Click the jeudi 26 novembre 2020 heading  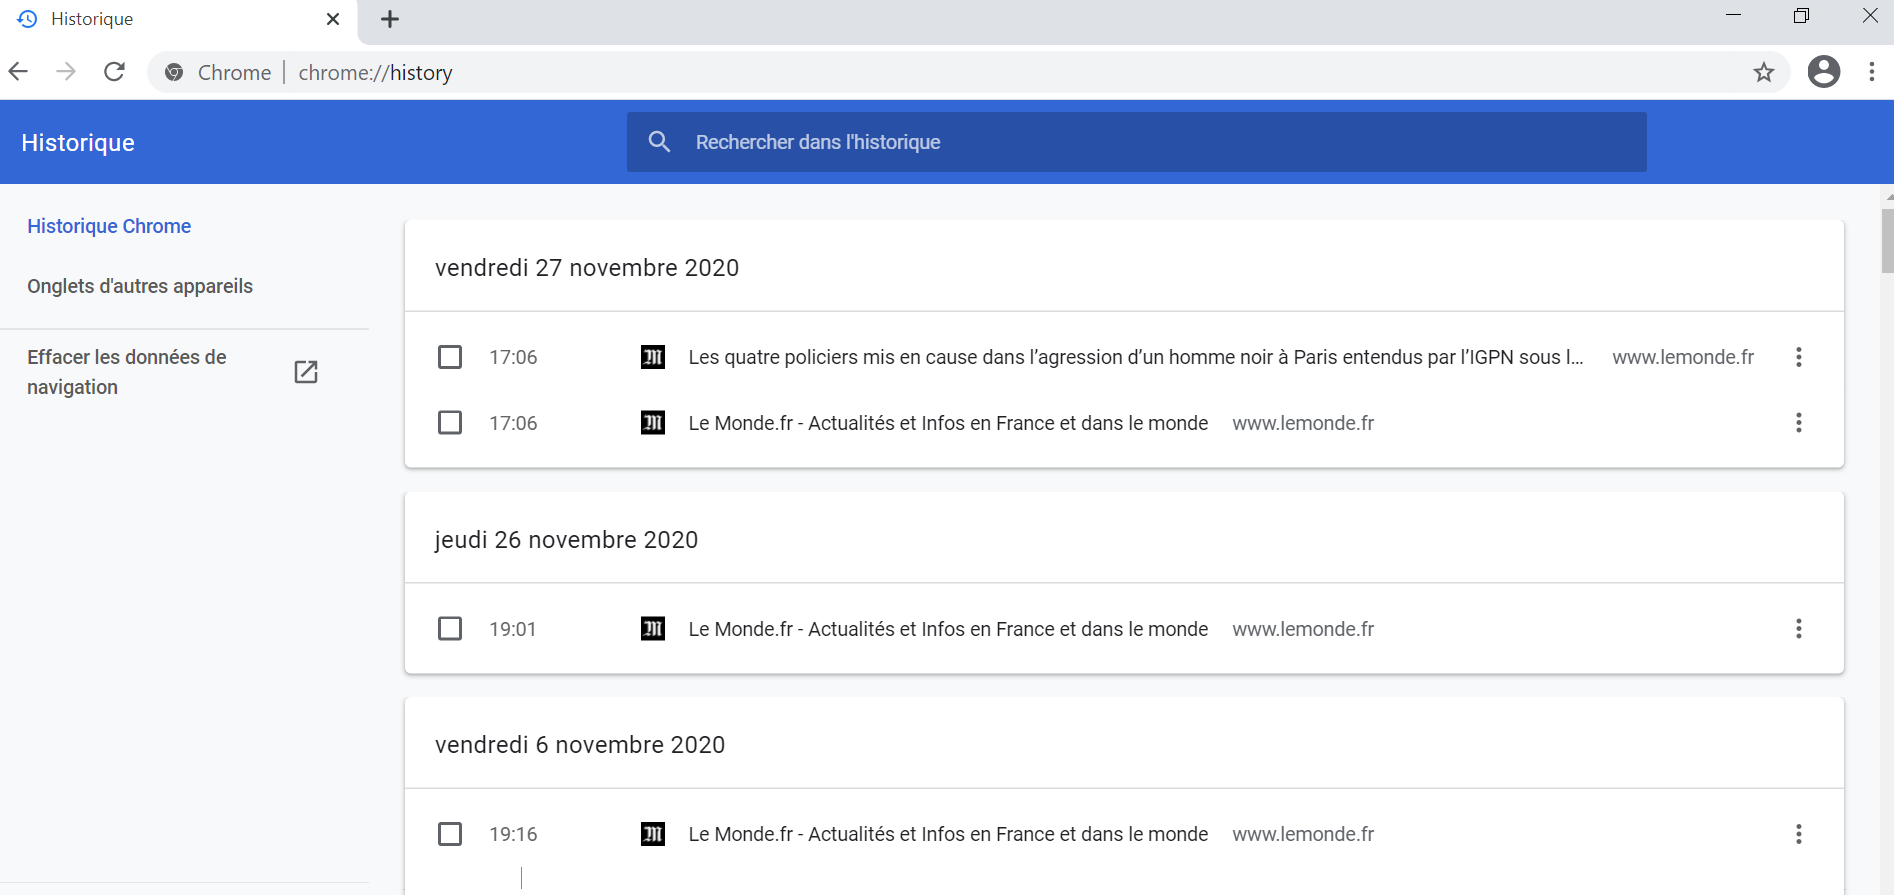pyautogui.click(x=566, y=540)
